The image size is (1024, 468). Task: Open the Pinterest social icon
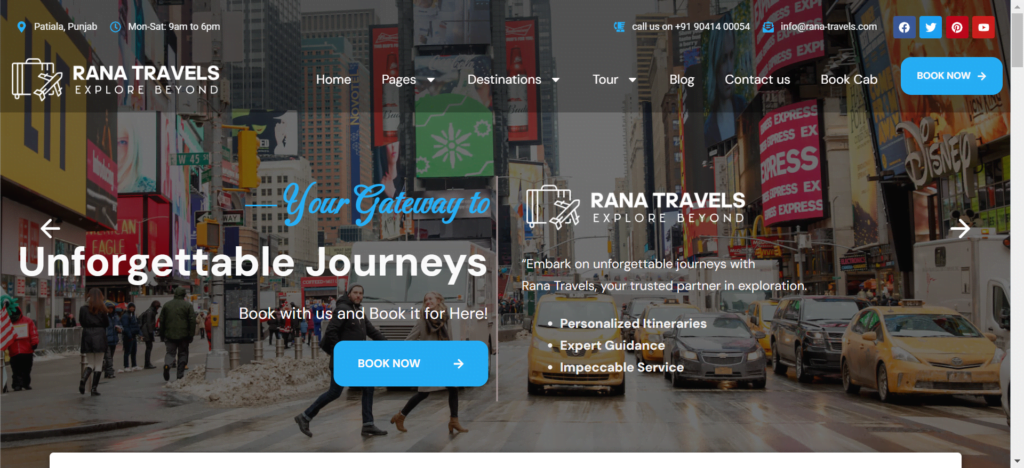point(957,27)
